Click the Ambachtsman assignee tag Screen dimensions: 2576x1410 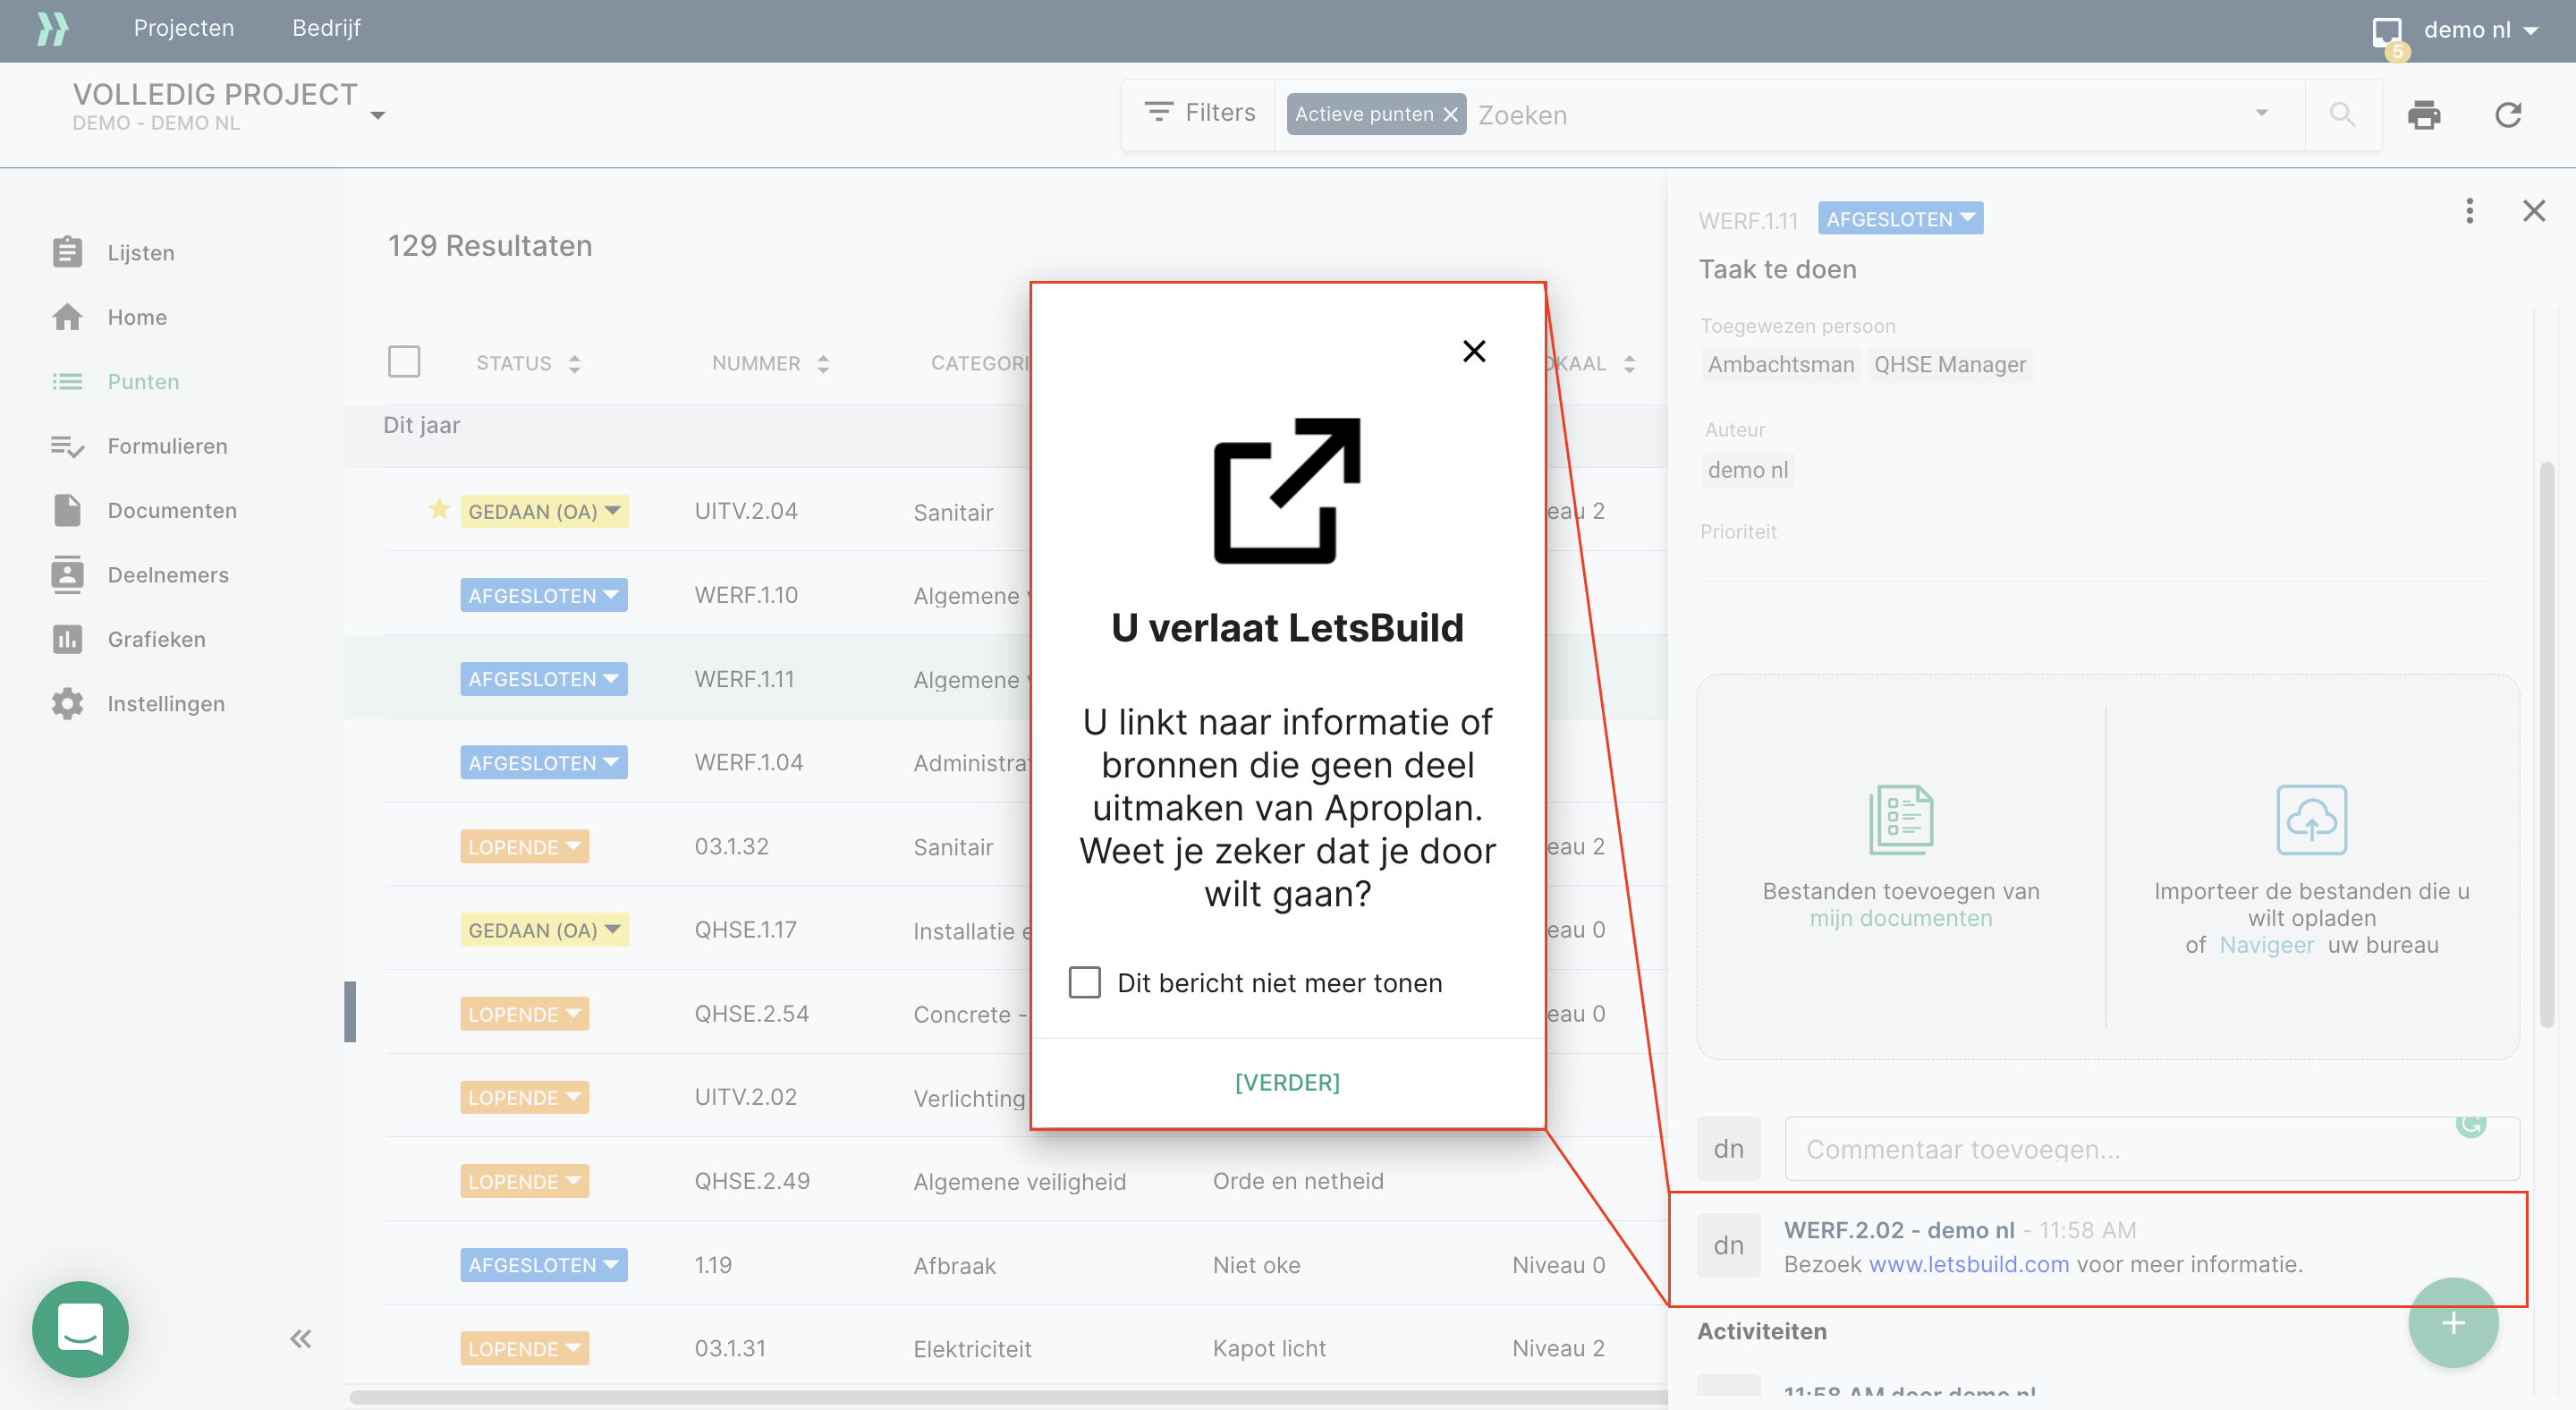(x=1780, y=365)
